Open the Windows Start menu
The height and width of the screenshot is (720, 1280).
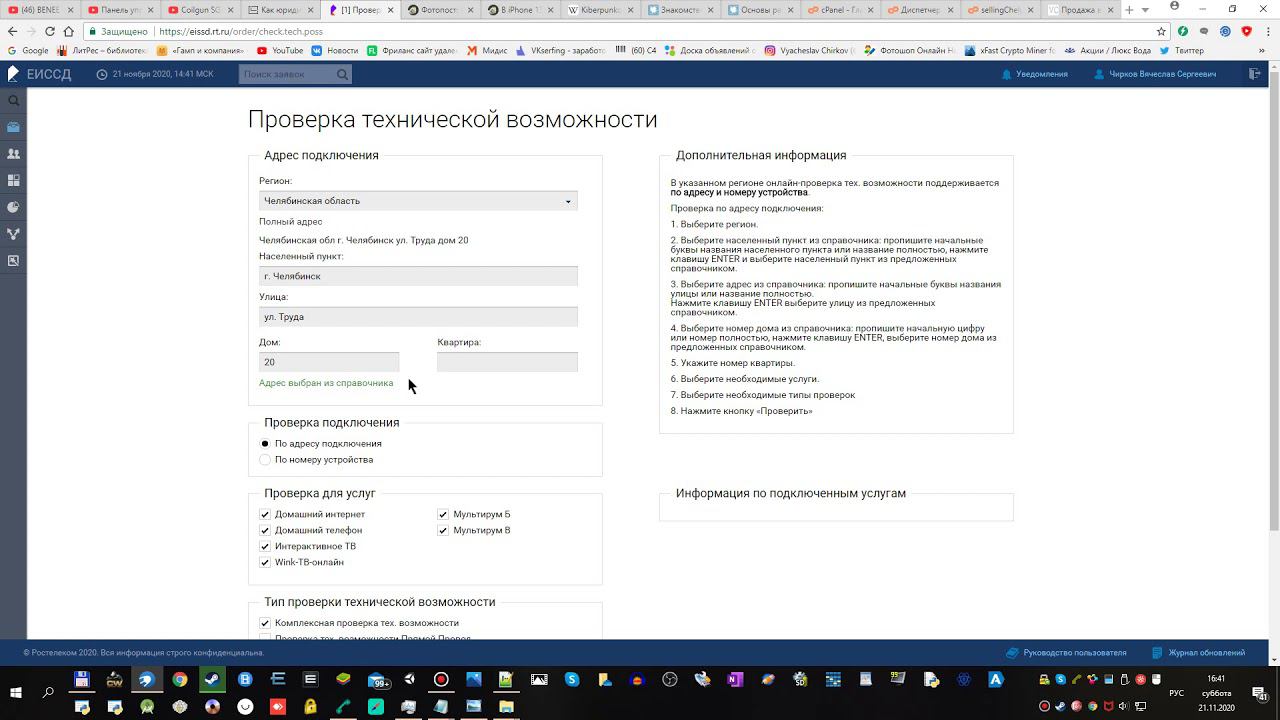pos(16,692)
